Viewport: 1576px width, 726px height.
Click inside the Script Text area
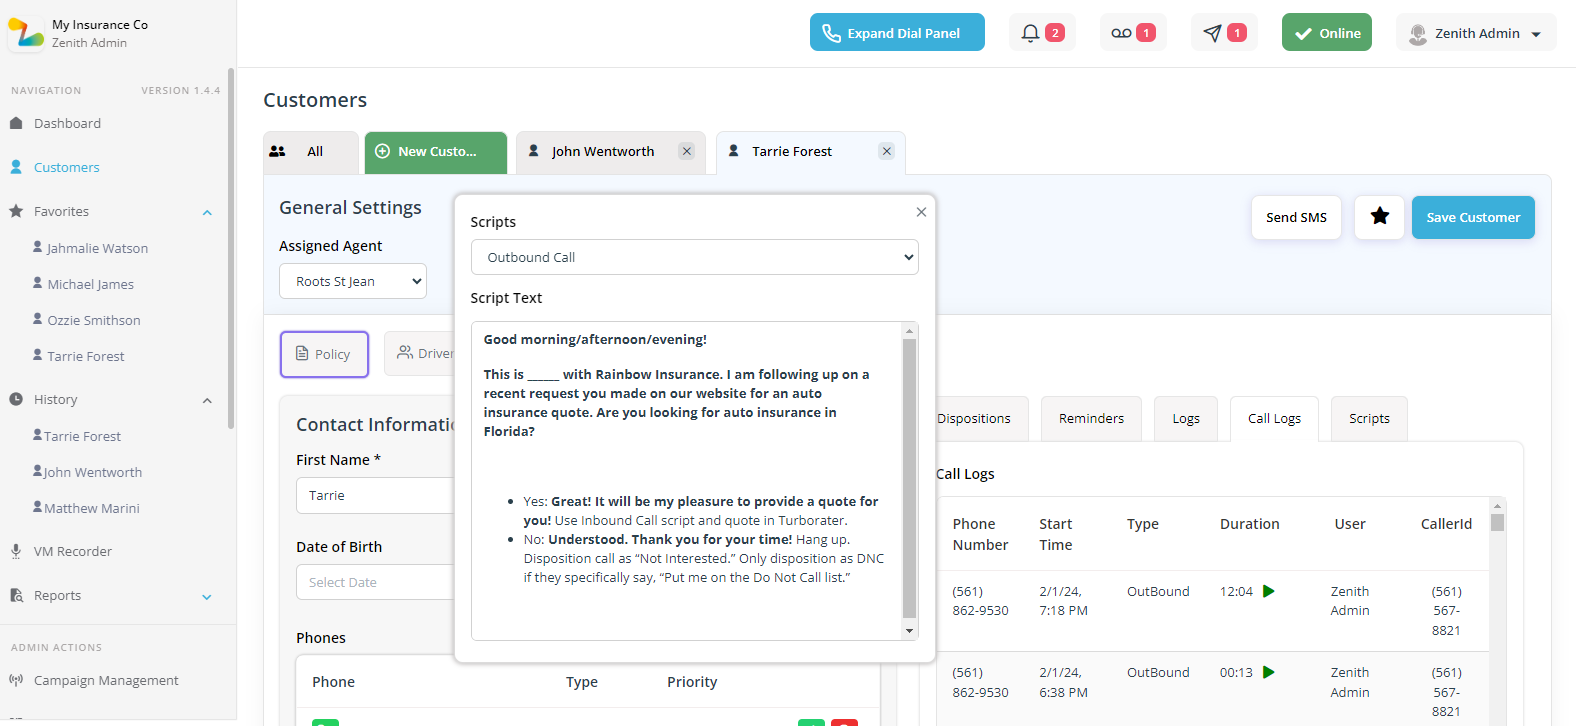click(x=687, y=481)
